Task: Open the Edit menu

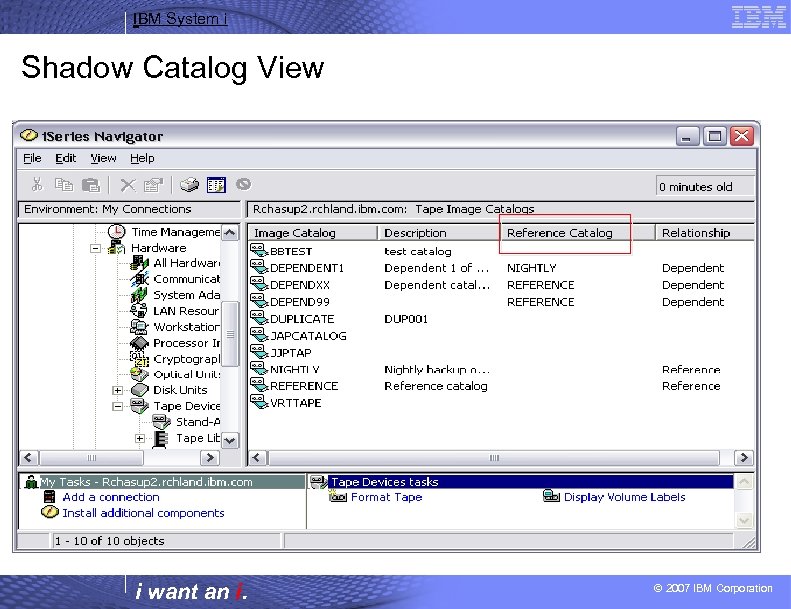Action: (x=66, y=158)
